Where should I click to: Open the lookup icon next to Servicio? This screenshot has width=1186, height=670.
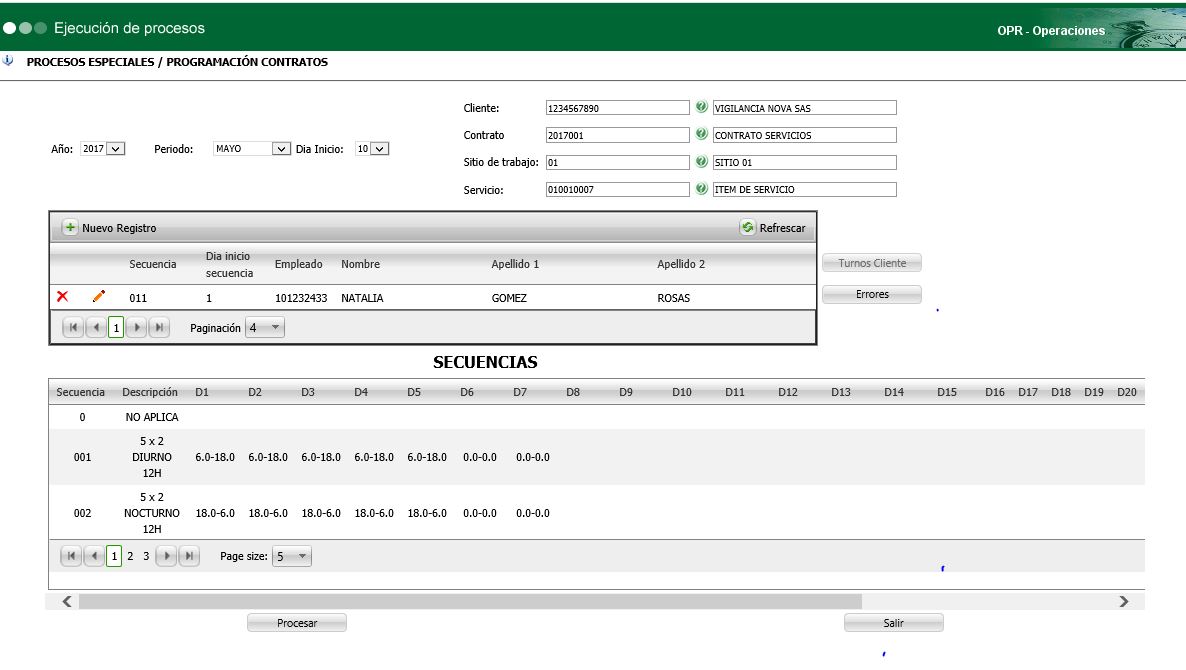(701, 188)
